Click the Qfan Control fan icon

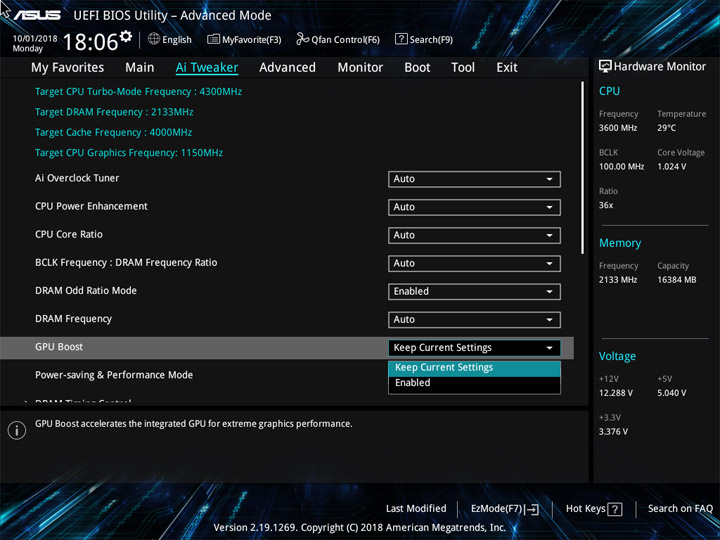pyautogui.click(x=302, y=39)
